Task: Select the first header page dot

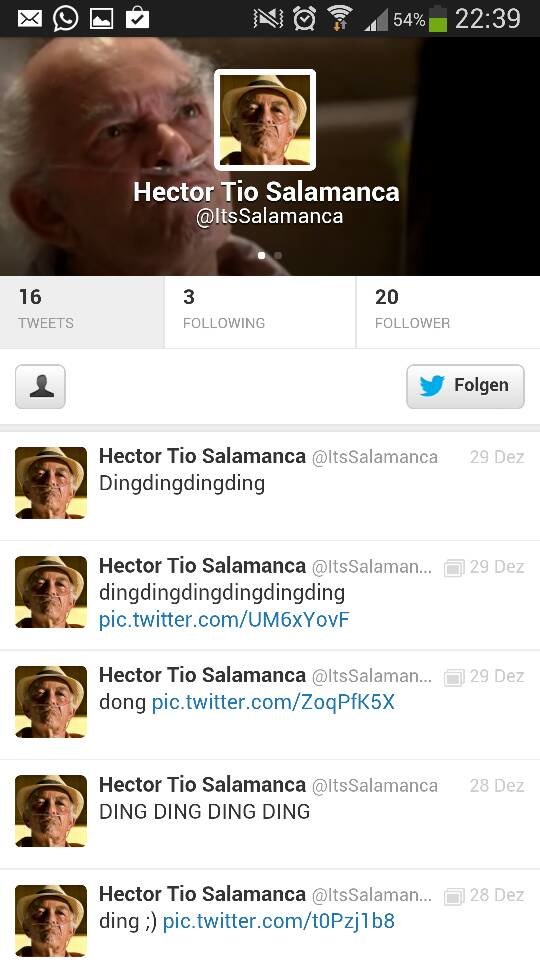Action: tap(262, 255)
